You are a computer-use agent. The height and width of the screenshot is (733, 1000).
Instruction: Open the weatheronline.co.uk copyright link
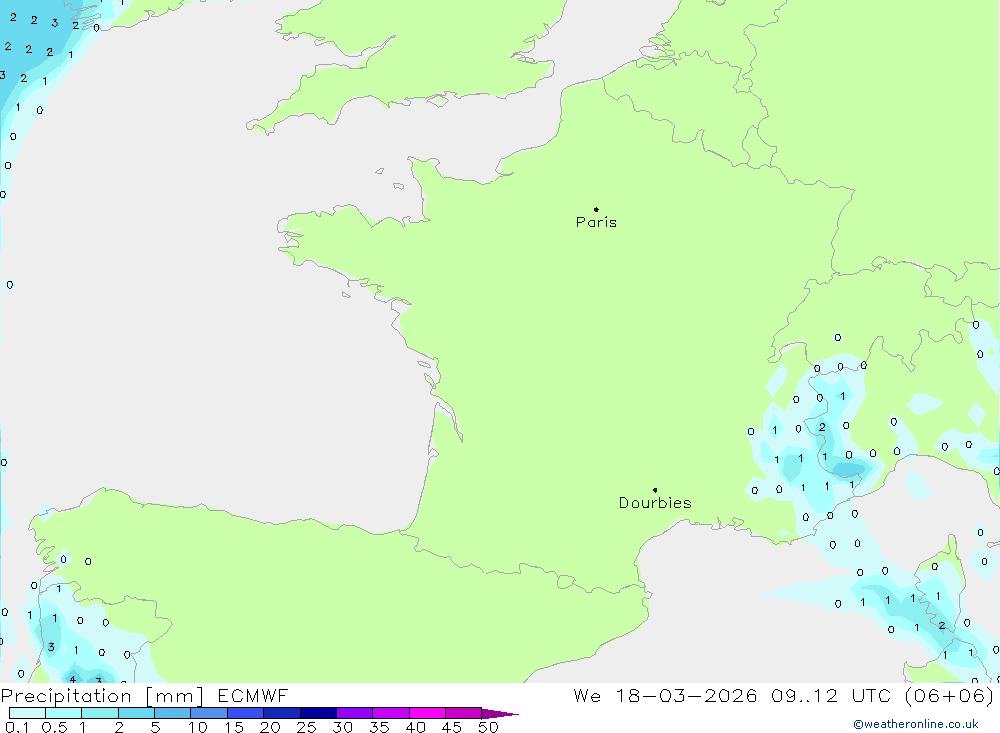916,724
